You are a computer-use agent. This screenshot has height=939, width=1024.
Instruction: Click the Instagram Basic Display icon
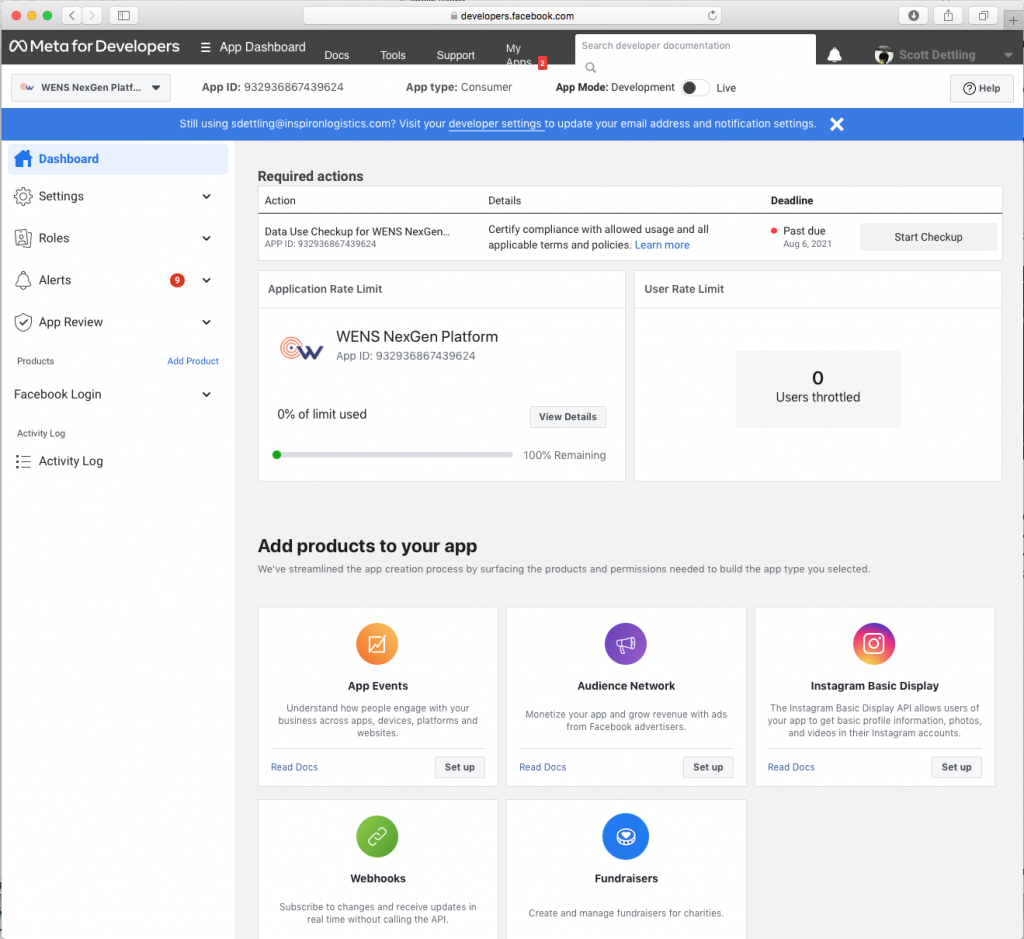[x=874, y=644]
